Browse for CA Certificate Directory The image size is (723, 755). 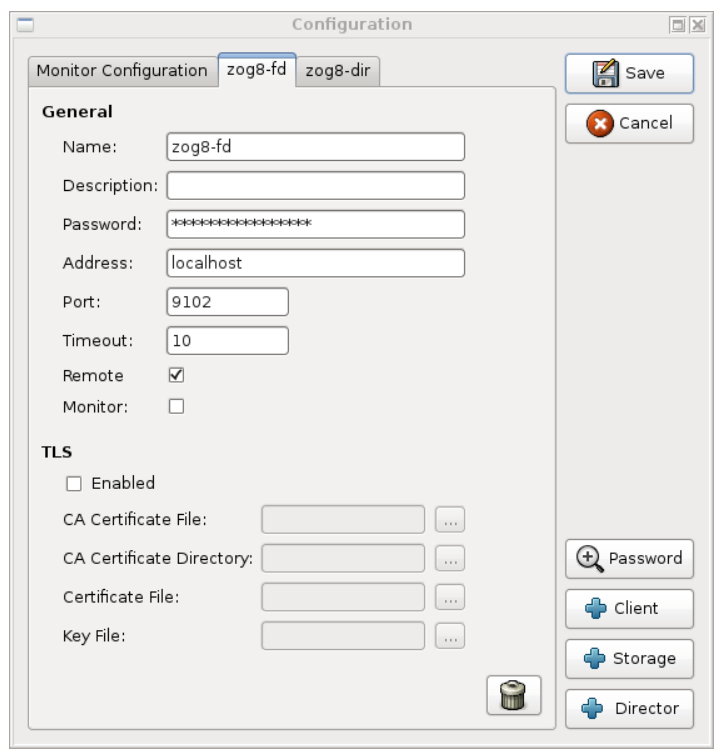(450, 558)
